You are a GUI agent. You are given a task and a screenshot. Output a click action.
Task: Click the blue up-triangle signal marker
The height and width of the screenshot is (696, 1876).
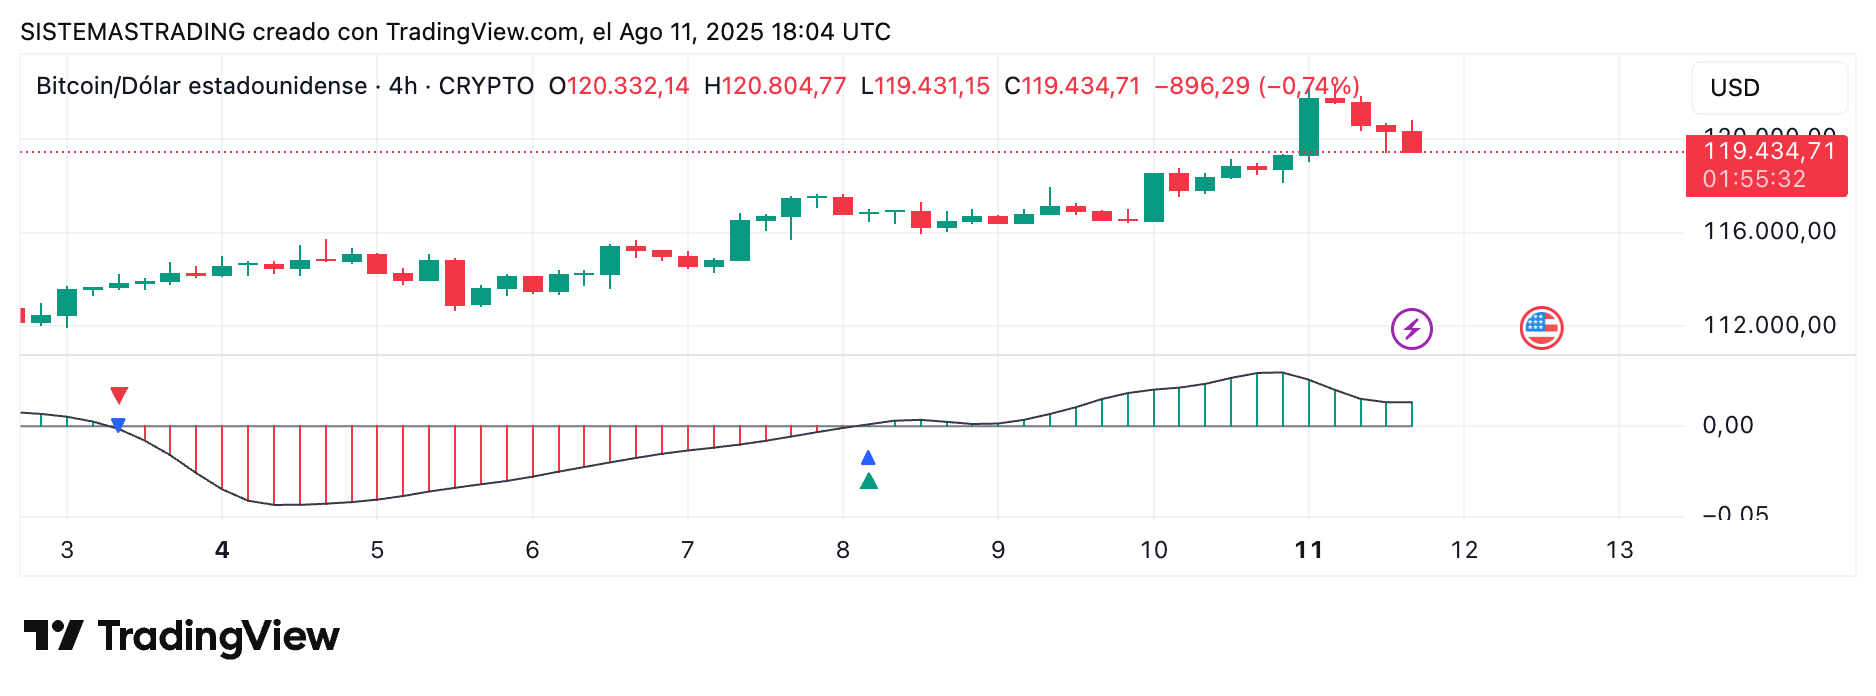point(868,458)
